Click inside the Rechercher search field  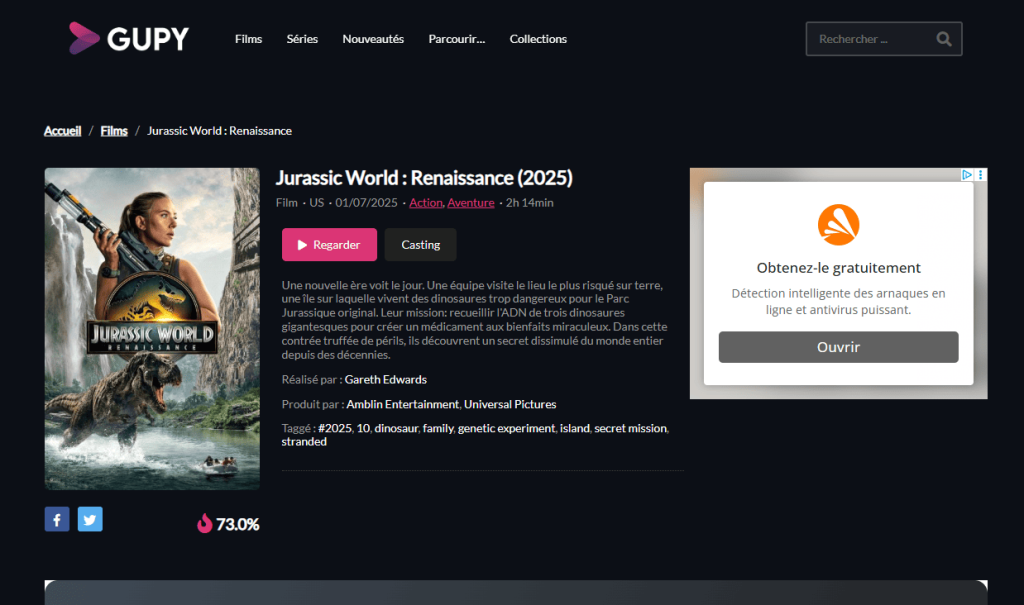870,38
